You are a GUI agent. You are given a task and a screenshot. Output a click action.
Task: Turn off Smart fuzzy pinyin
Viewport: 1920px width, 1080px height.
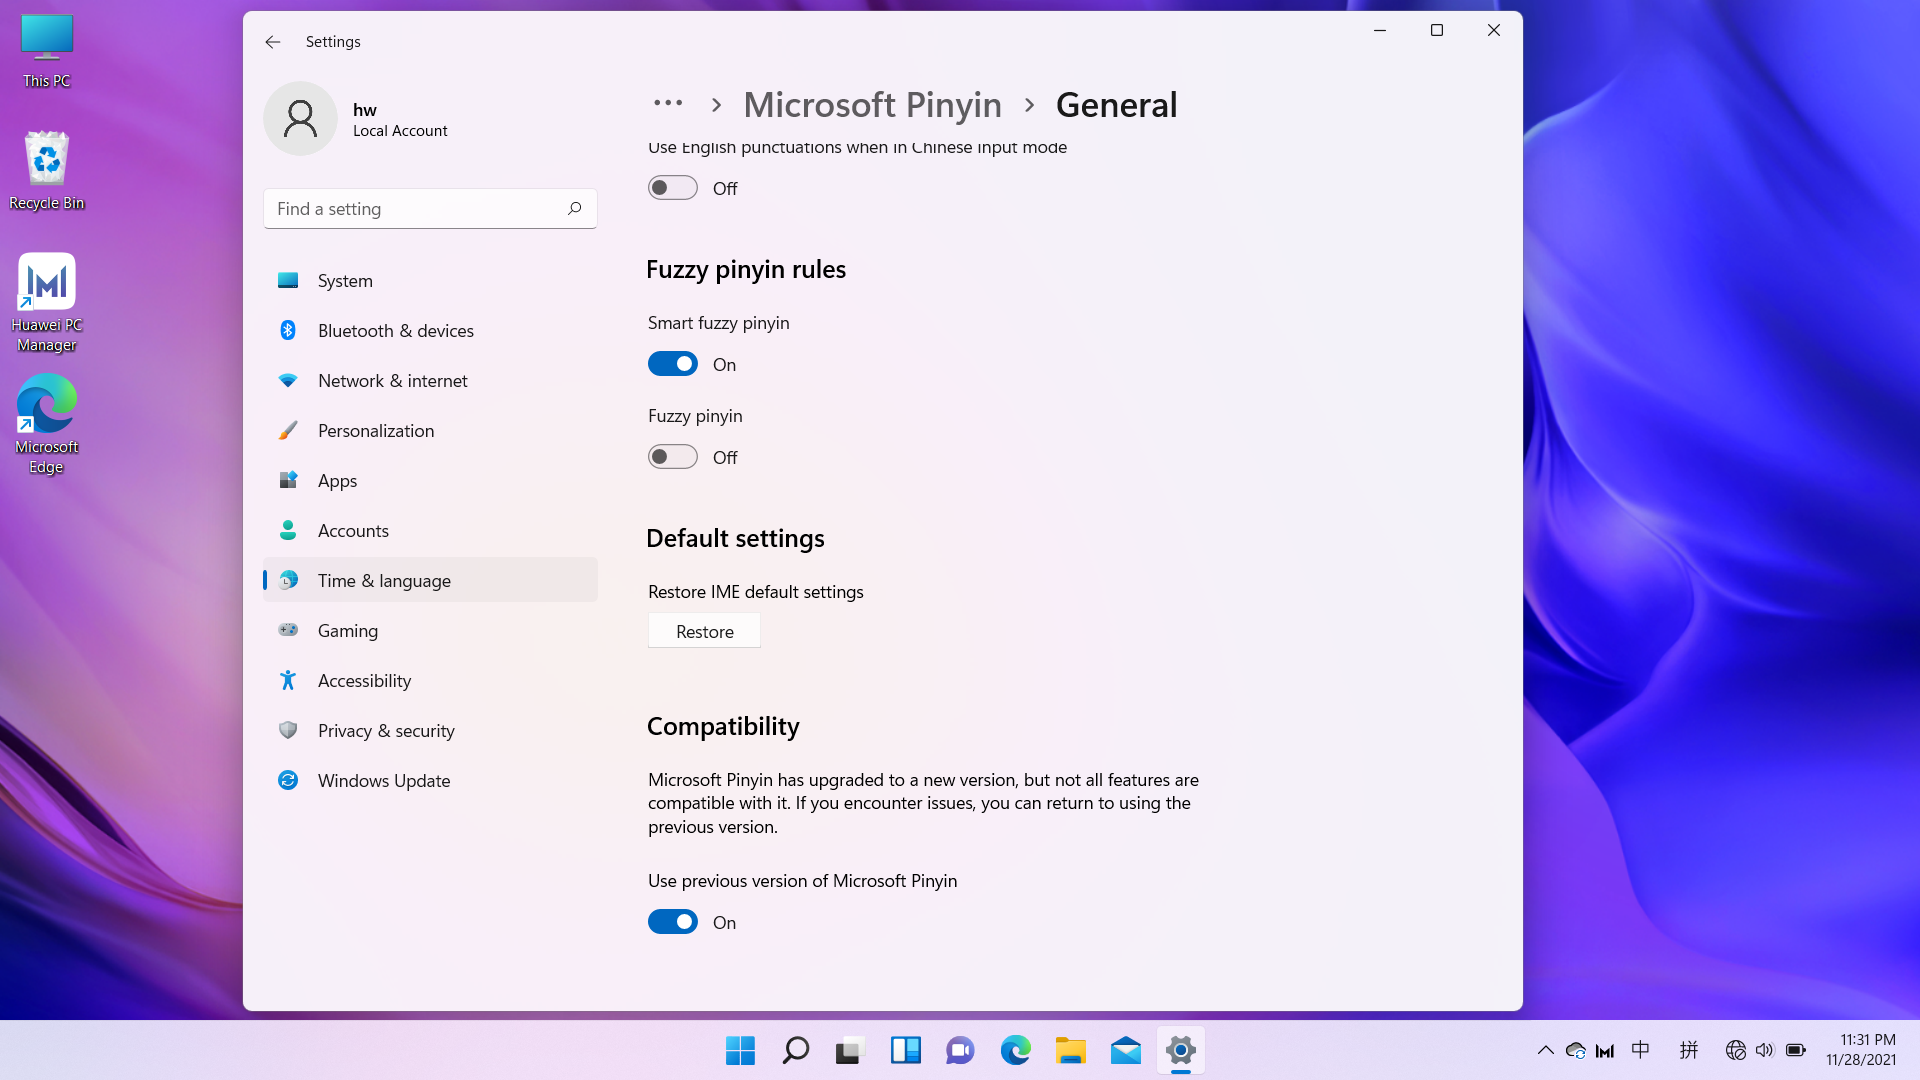[673, 364]
